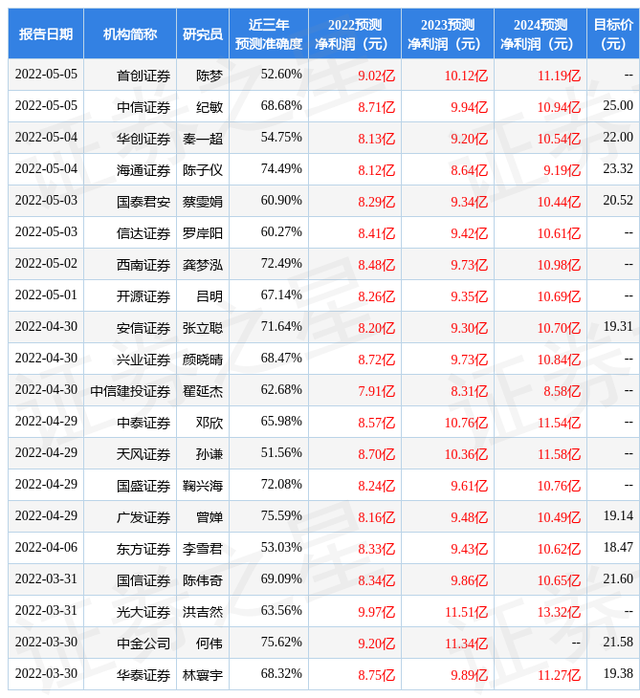Select the 中信建投证券 institution cell

(x=130, y=391)
